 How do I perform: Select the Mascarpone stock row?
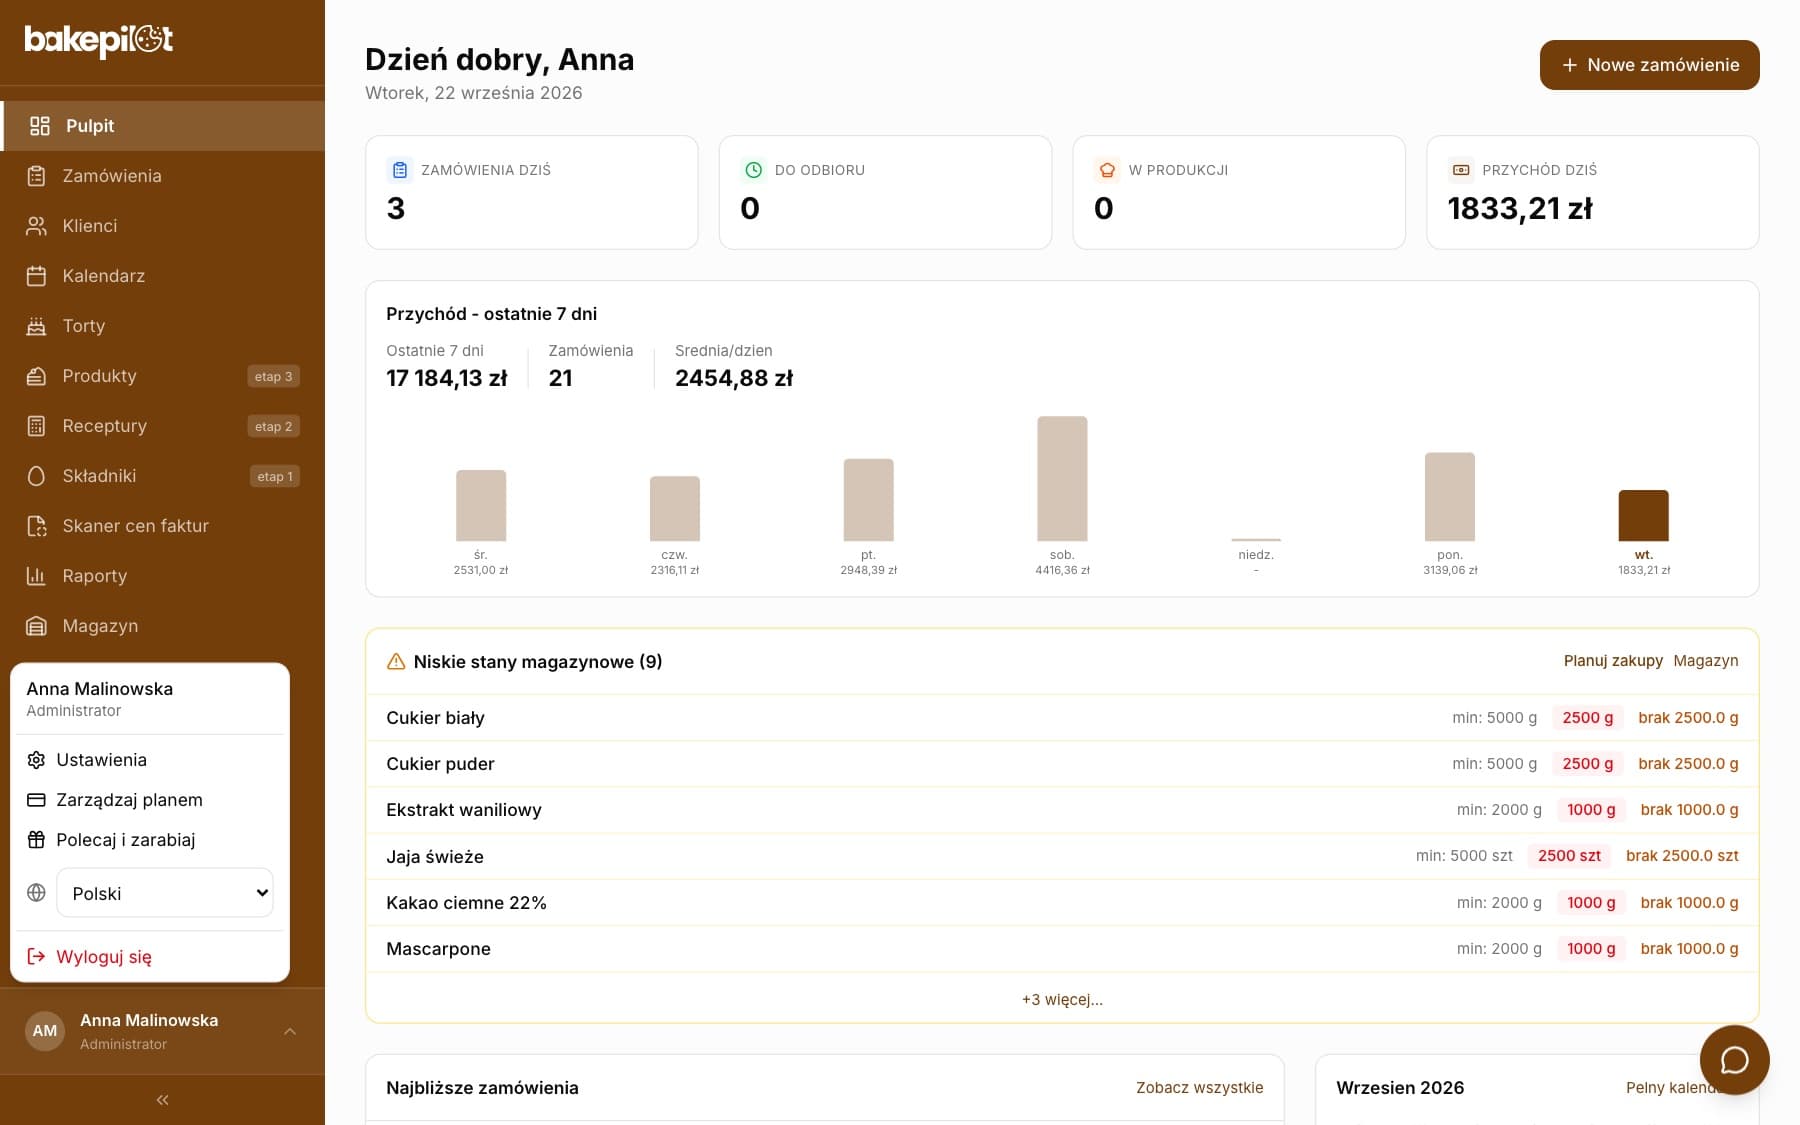[x=1062, y=949]
